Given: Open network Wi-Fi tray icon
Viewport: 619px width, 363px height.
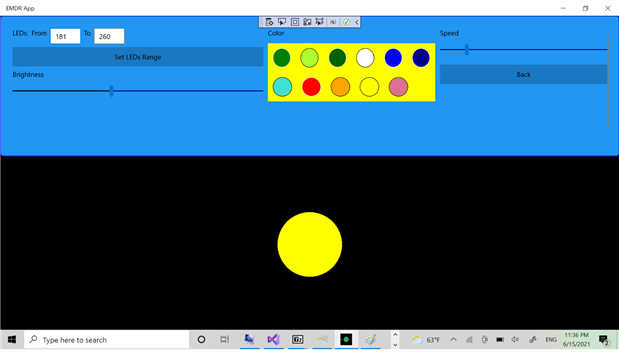Looking at the screenshot, I should click(469, 339).
